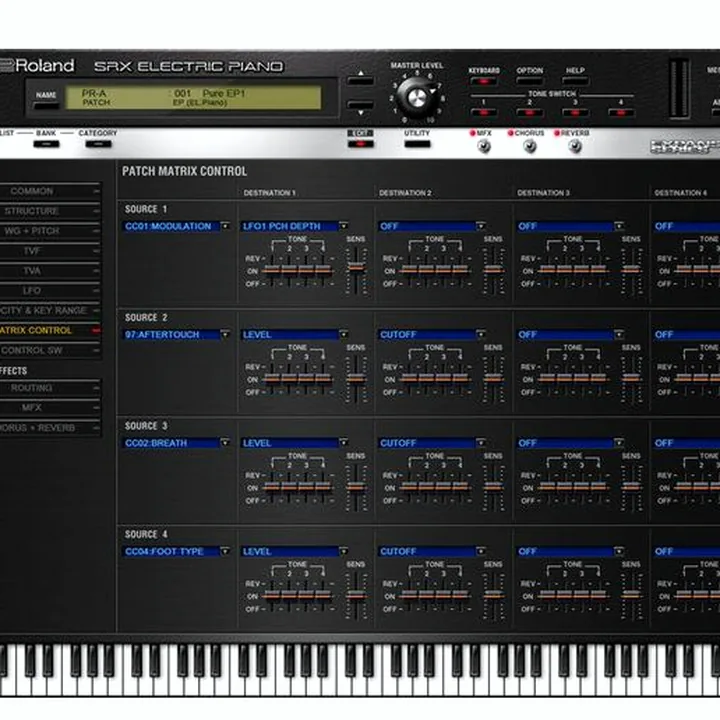Open Source 4 Destination 2 CUTOFF dropdown

(x=432, y=551)
